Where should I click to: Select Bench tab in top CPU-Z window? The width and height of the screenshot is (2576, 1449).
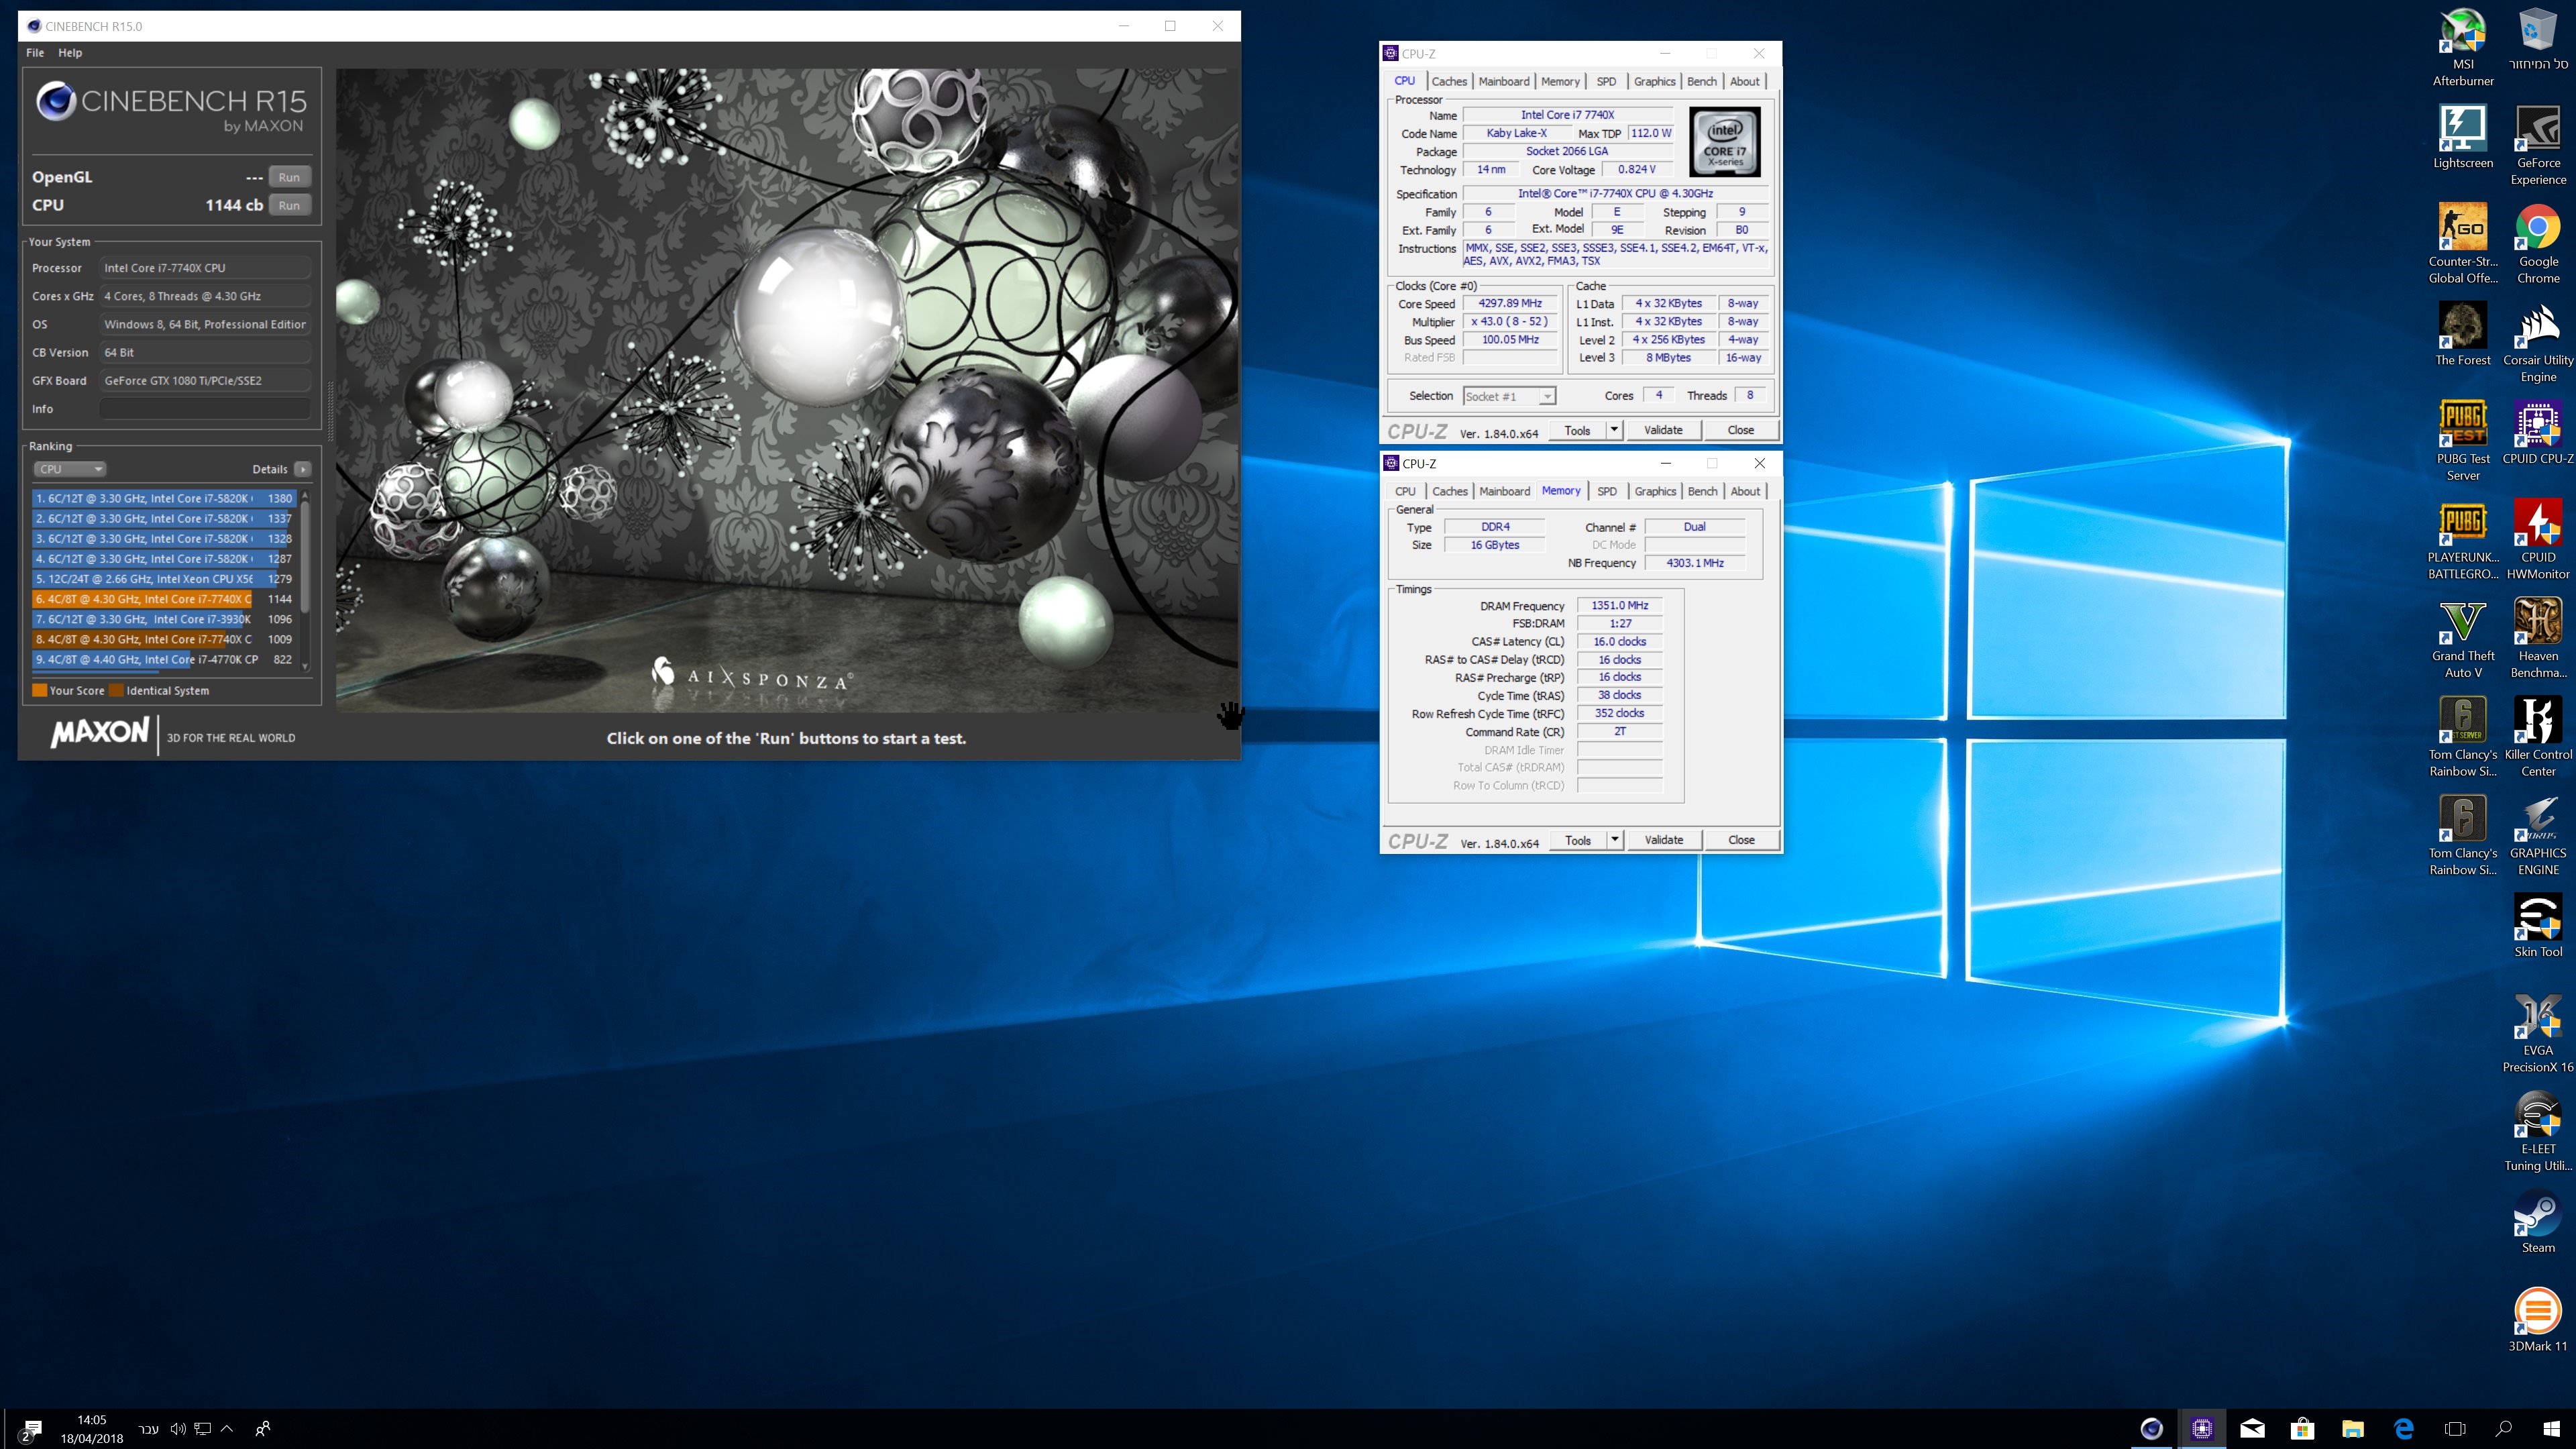[x=1702, y=81]
